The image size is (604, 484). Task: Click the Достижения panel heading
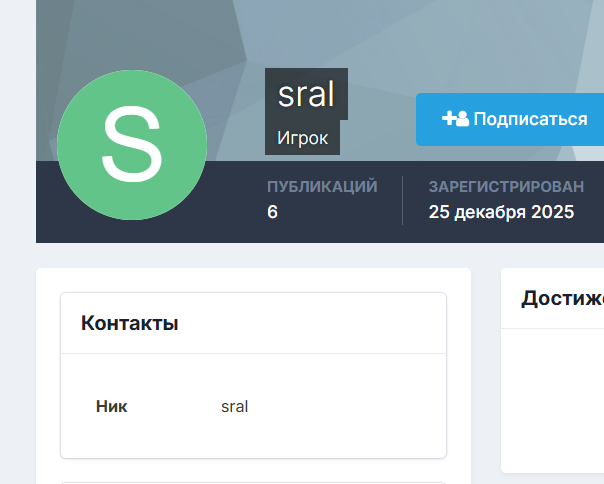(562, 299)
